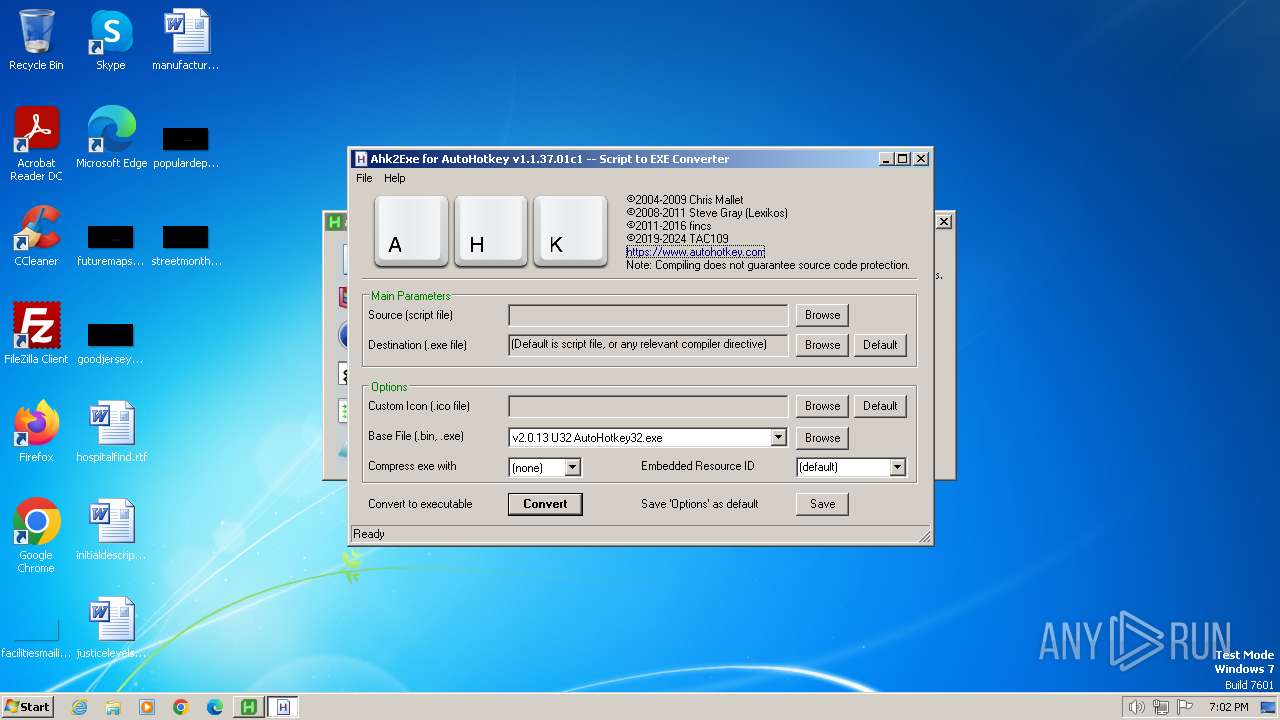This screenshot has height=720, width=1280.
Task: Click the Convert button
Action: tap(545, 504)
